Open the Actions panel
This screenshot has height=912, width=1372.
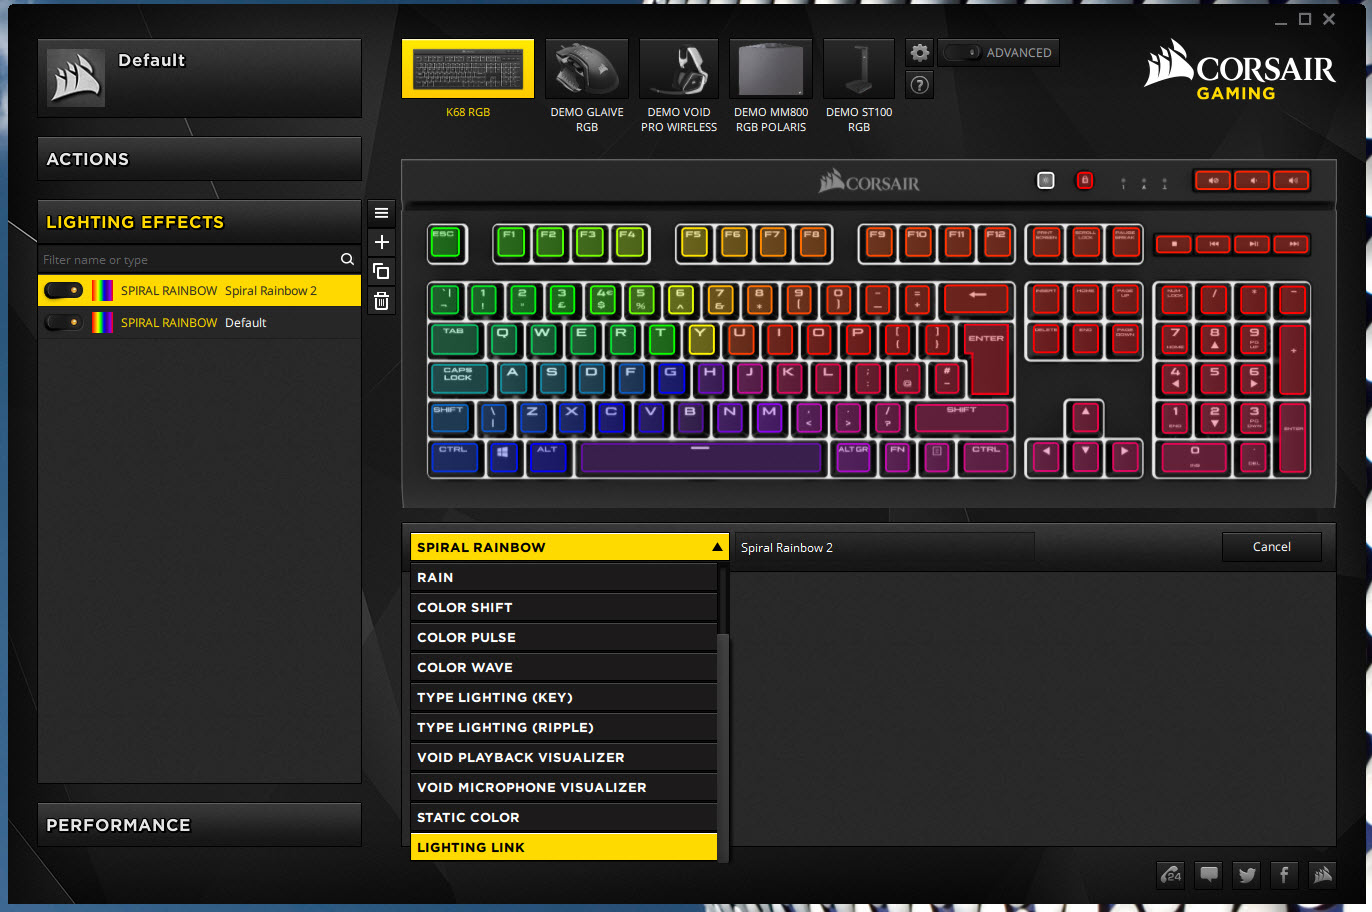pyautogui.click(x=199, y=159)
